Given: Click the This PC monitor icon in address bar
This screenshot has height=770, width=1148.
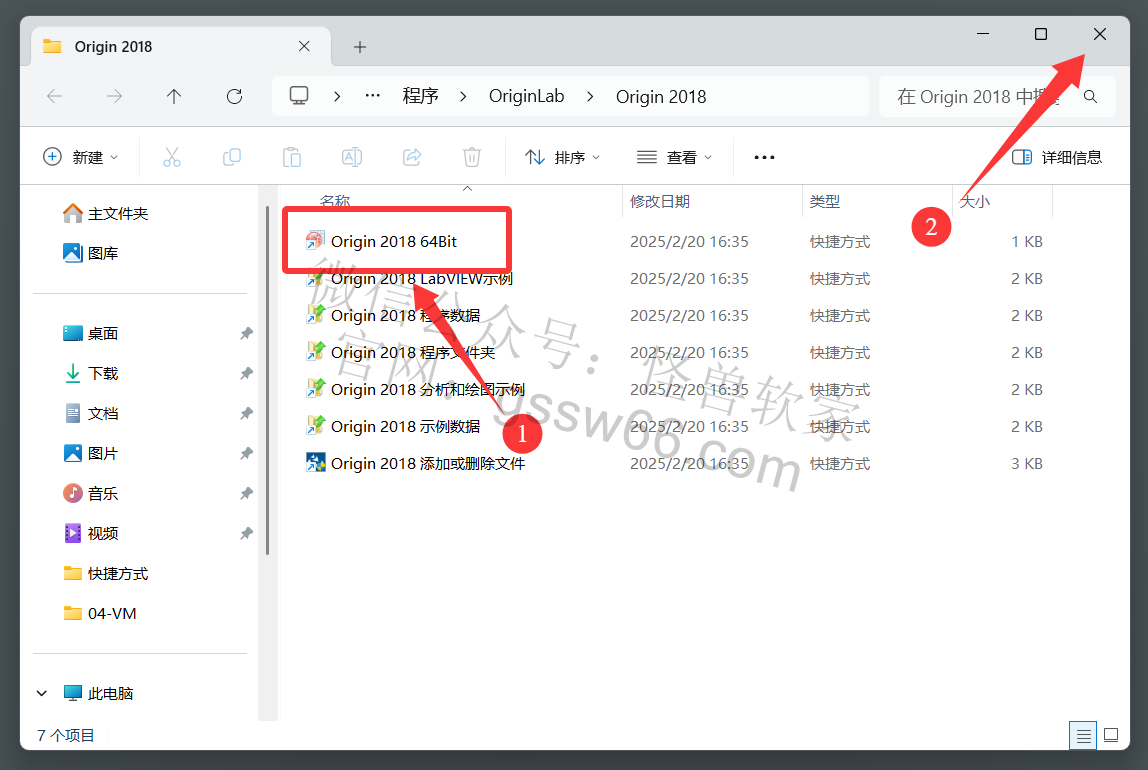Looking at the screenshot, I should pyautogui.click(x=299, y=96).
